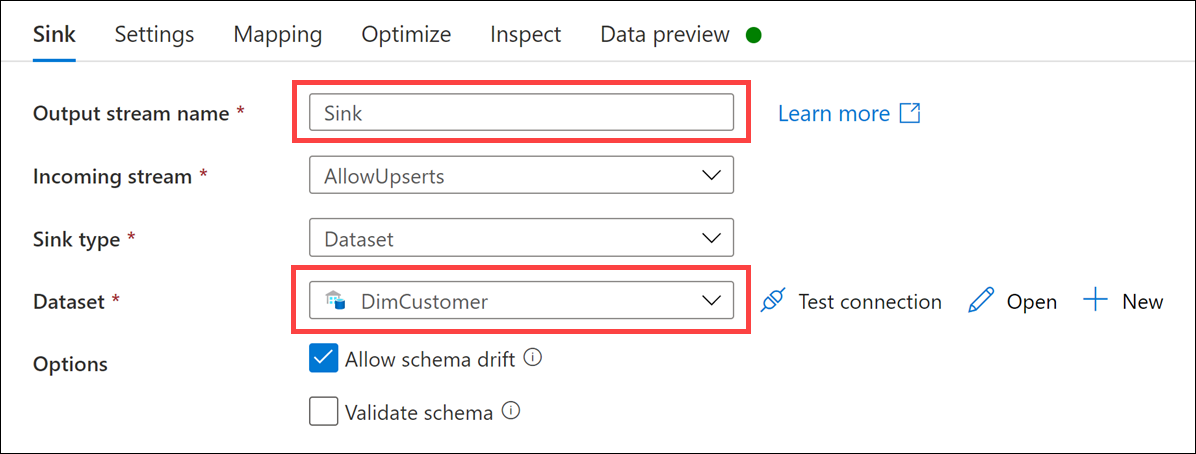Switch to the Settings tab
1196x454 pixels.
pyautogui.click(x=155, y=34)
